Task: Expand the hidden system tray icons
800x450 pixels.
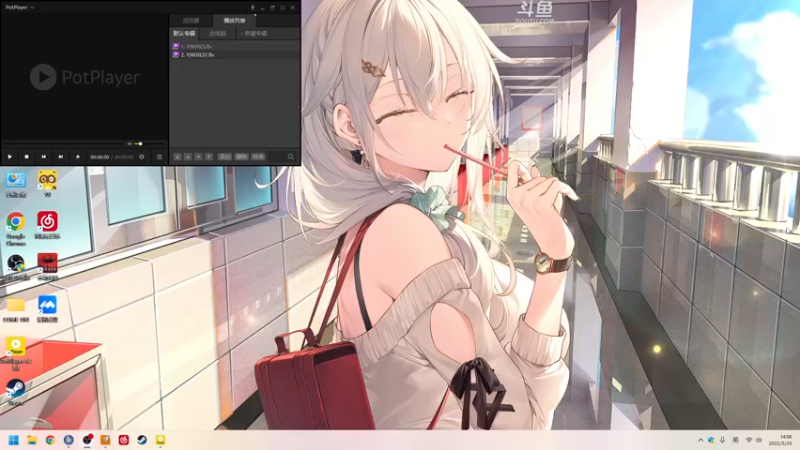Action: pos(700,440)
